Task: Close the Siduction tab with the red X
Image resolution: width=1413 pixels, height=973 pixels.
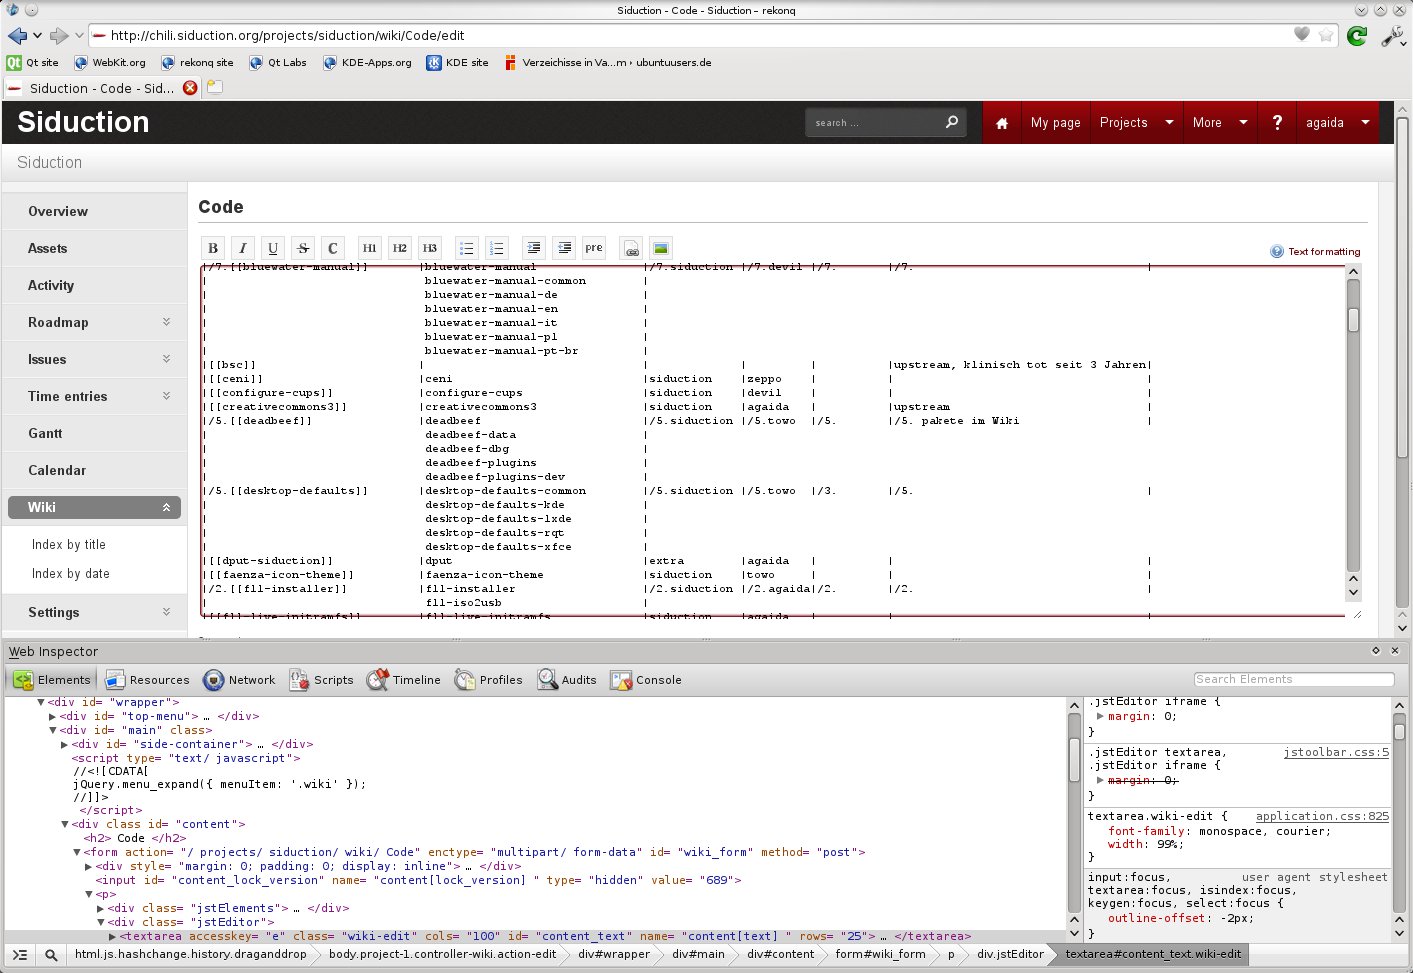Action: (x=190, y=88)
